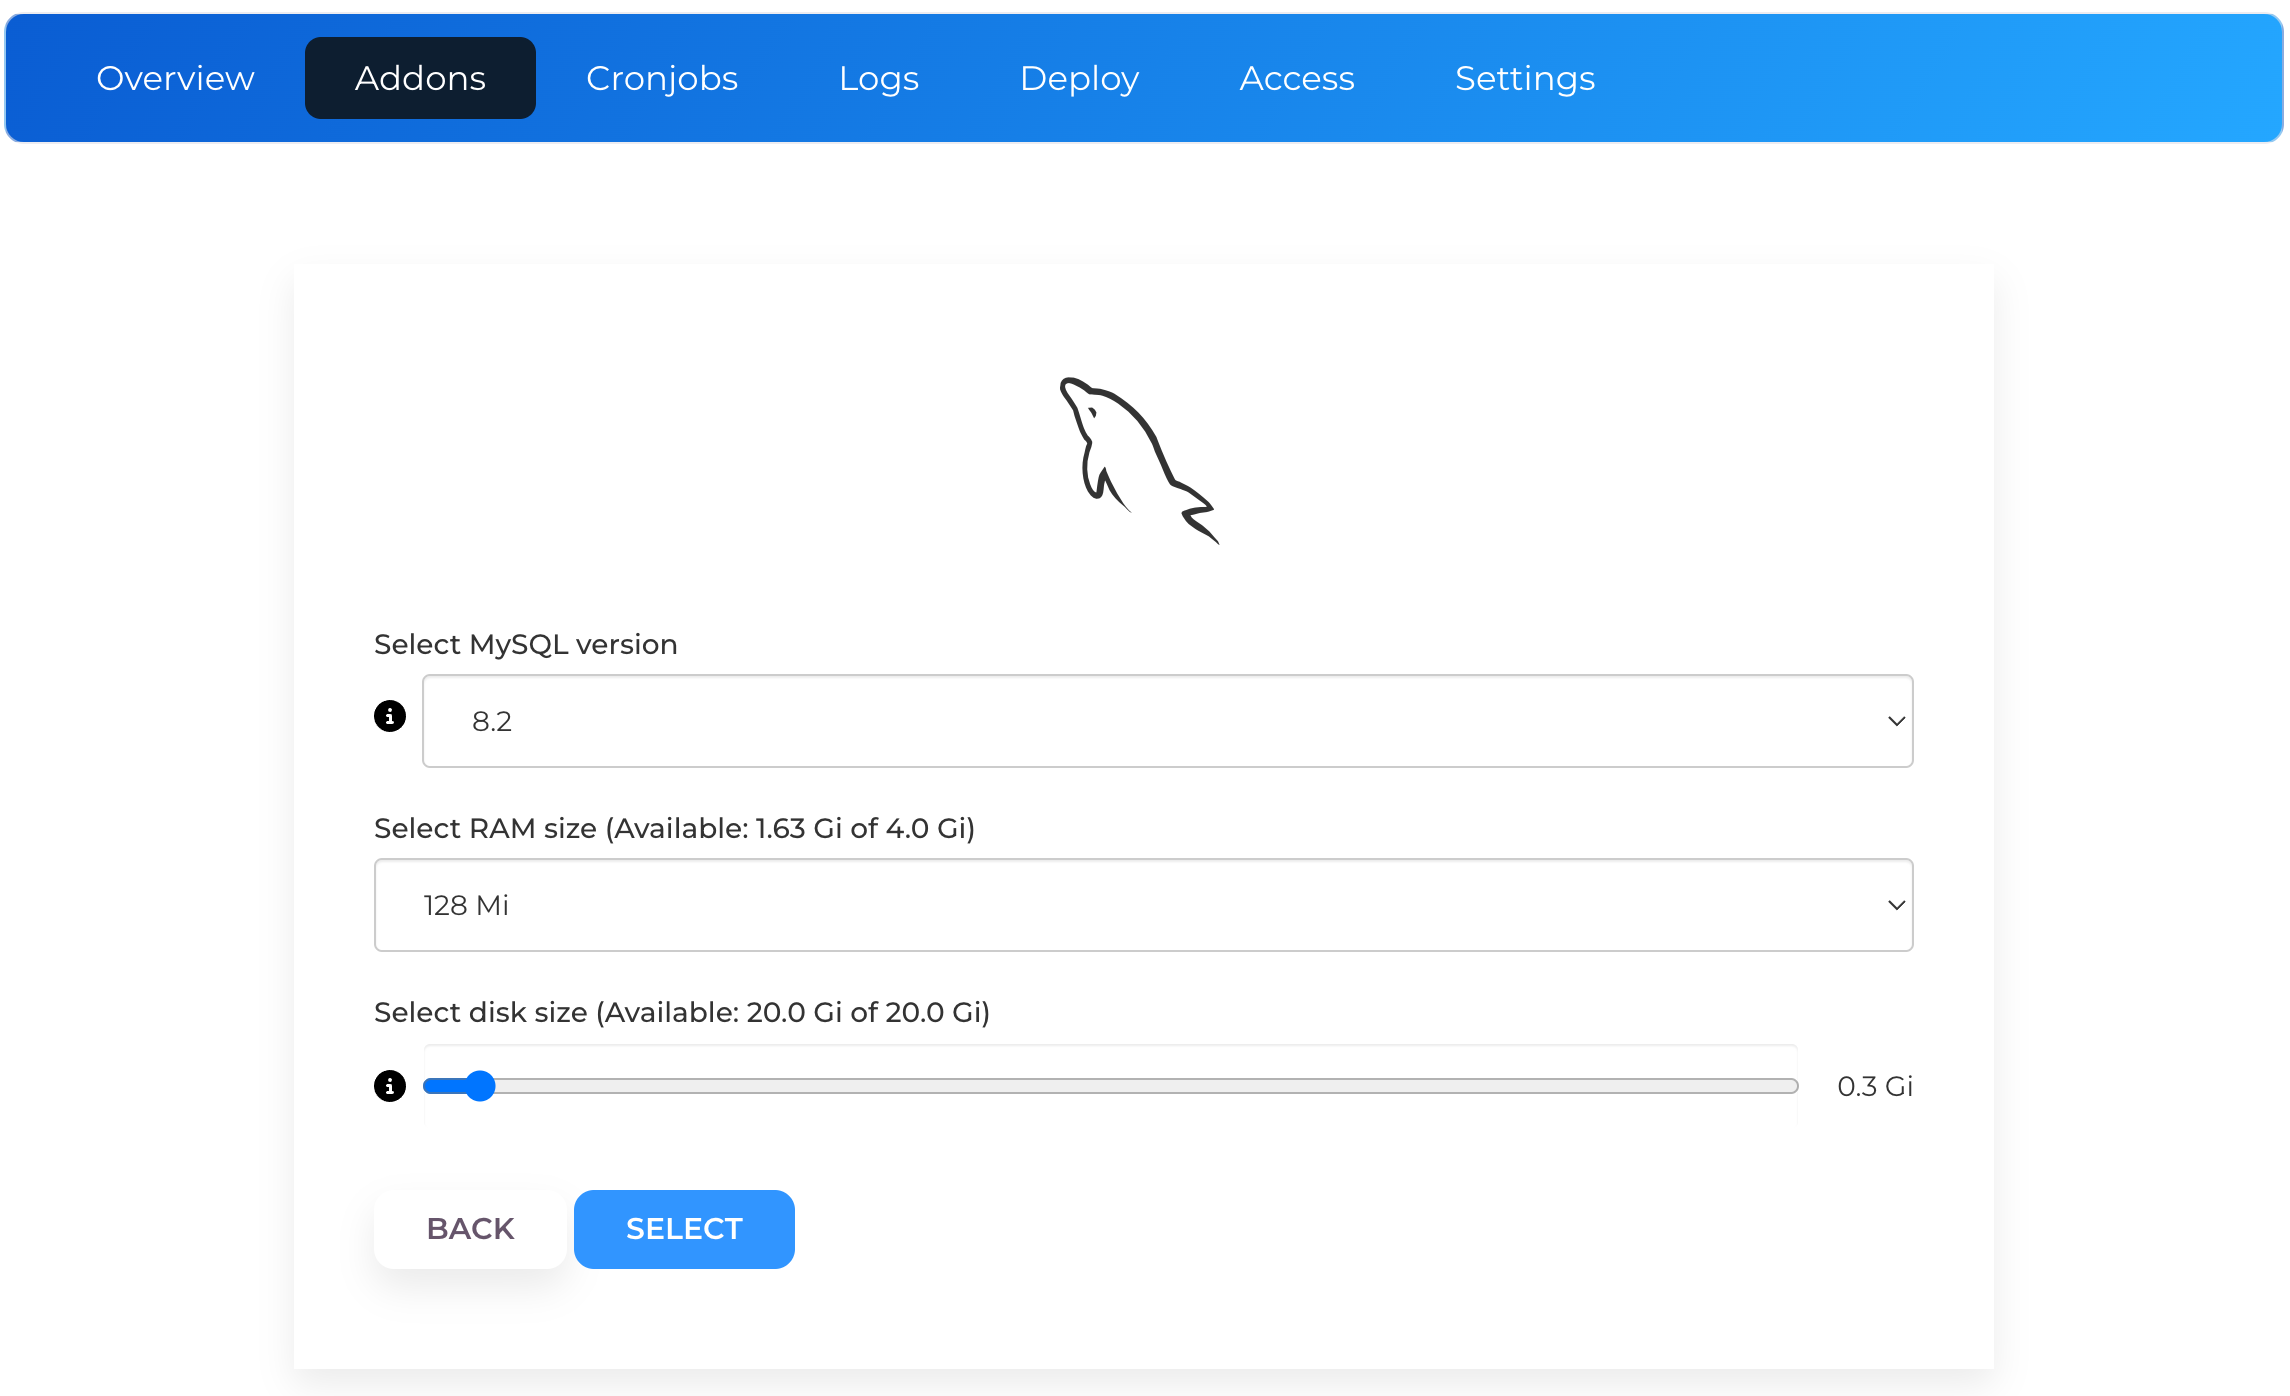Open the RAM size dropdown showing 128 Mi

tap(1143, 905)
